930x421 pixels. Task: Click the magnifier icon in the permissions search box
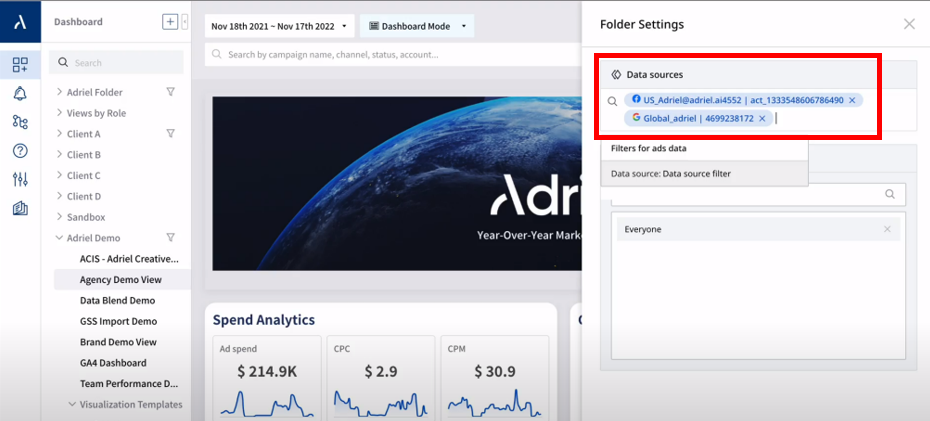point(890,194)
